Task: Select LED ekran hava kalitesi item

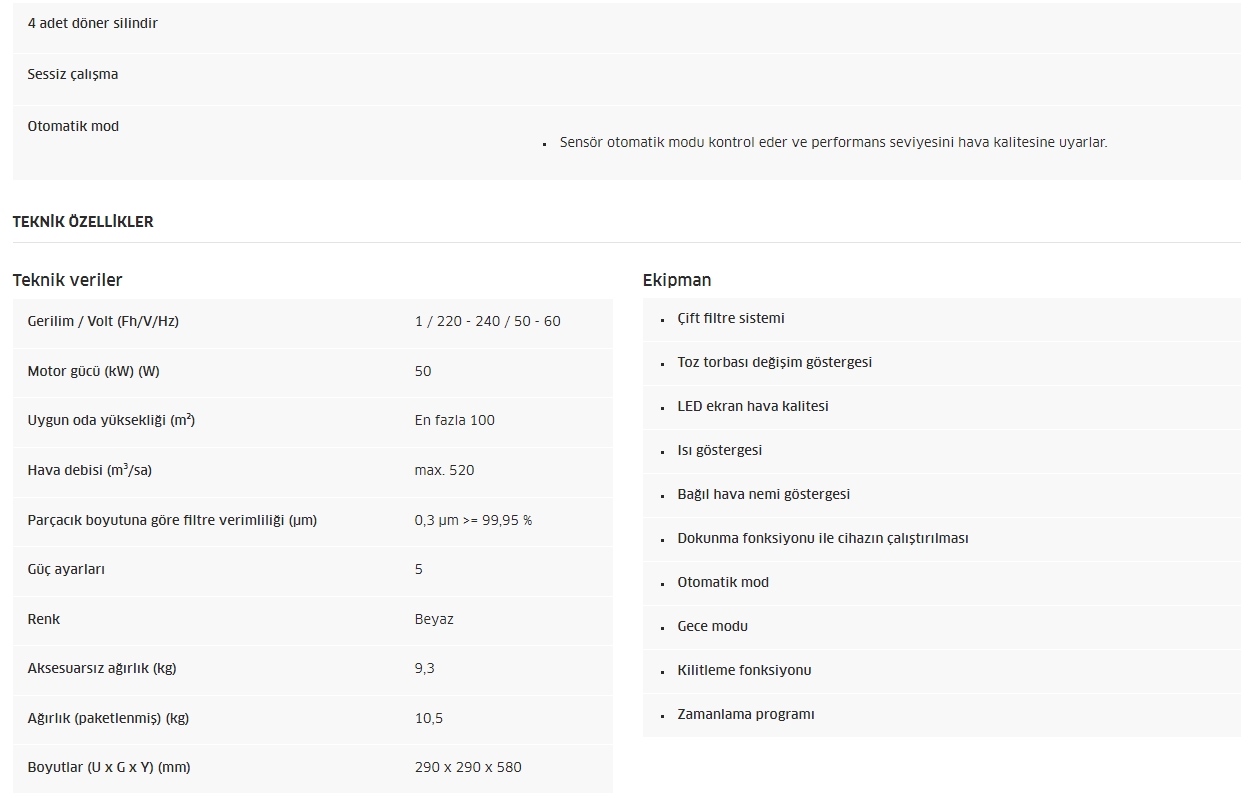Action: coord(753,406)
